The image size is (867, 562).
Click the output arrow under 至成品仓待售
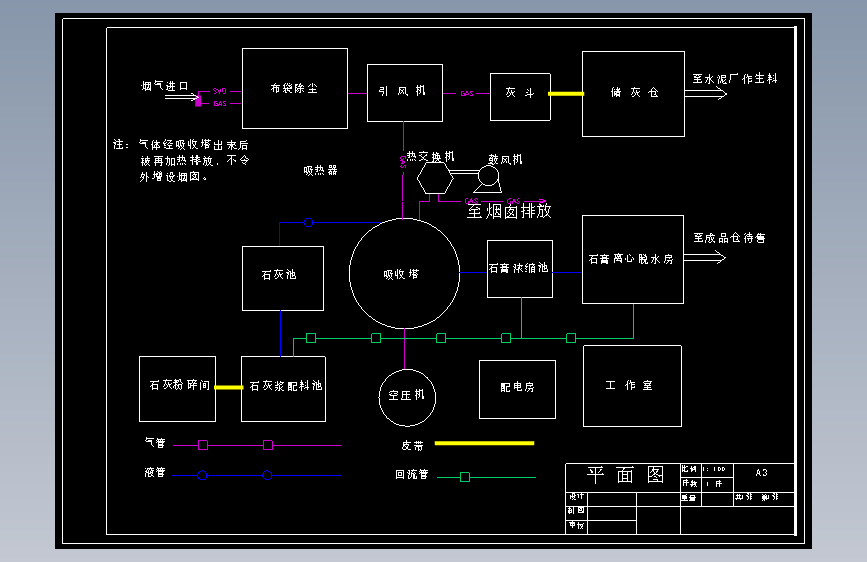[705, 257]
